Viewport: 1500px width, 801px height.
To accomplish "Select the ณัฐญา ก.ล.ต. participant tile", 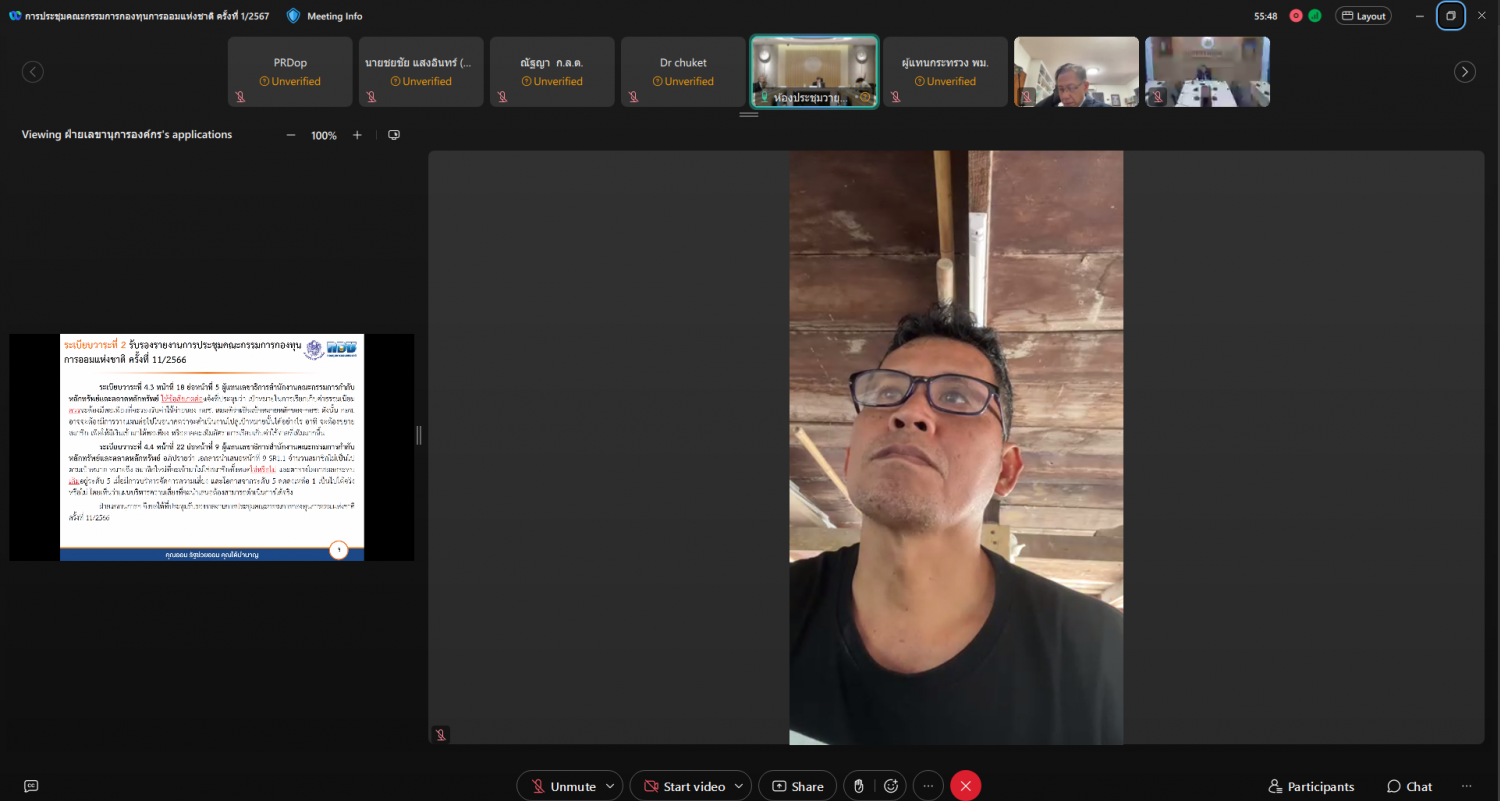I will (552, 72).
